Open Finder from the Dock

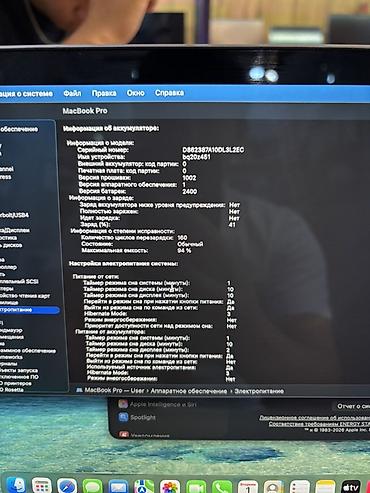pos(16,486)
